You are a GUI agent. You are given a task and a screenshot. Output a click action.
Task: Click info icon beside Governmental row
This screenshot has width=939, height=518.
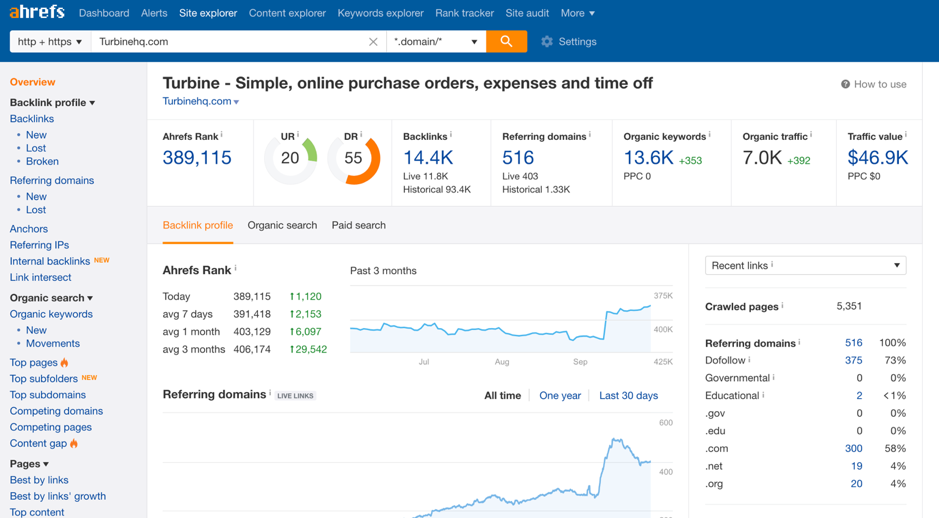click(x=774, y=376)
